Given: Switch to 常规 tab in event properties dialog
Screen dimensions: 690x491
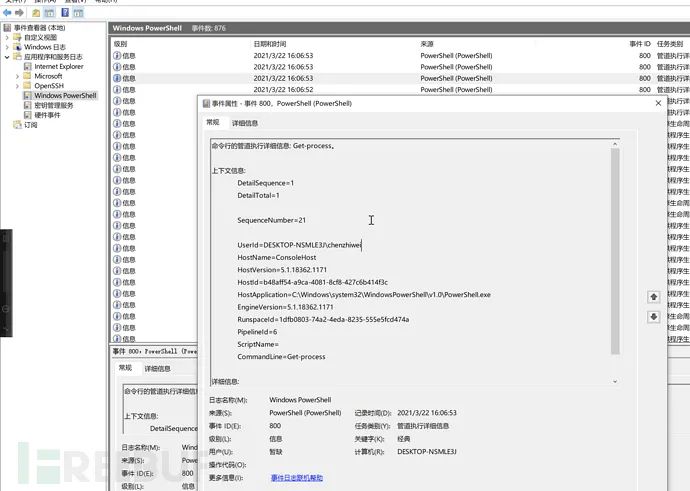Looking at the screenshot, I should click(x=213, y=122).
